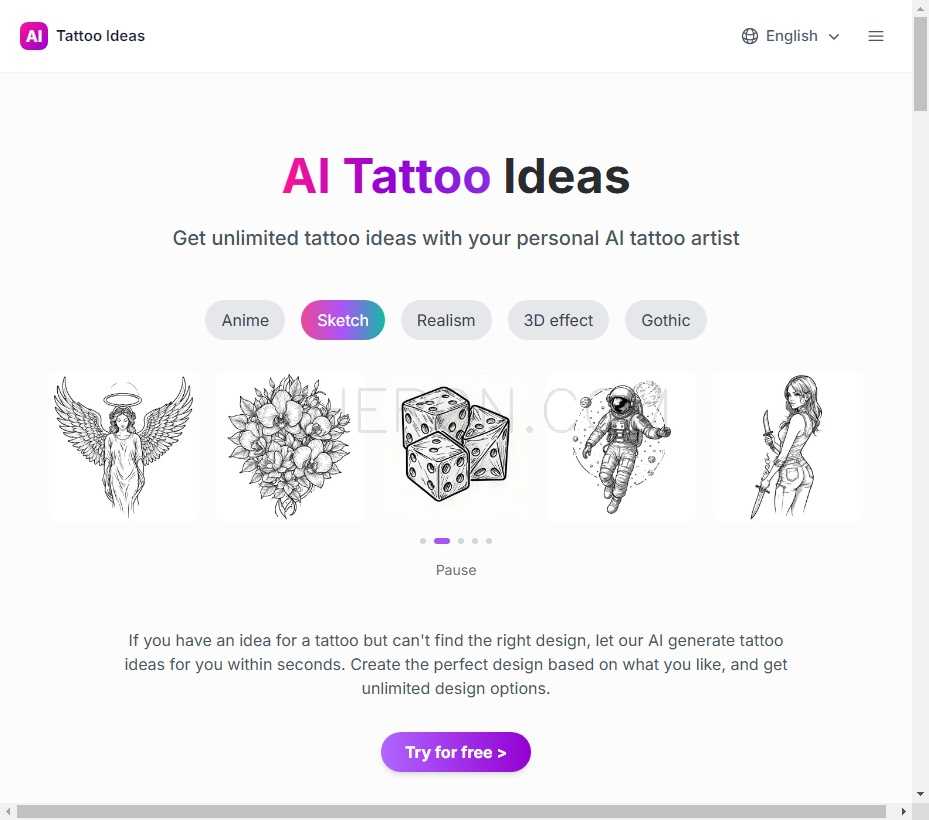
Task: Click the vertical scrollbar down arrow
Action: click(920, 794)
